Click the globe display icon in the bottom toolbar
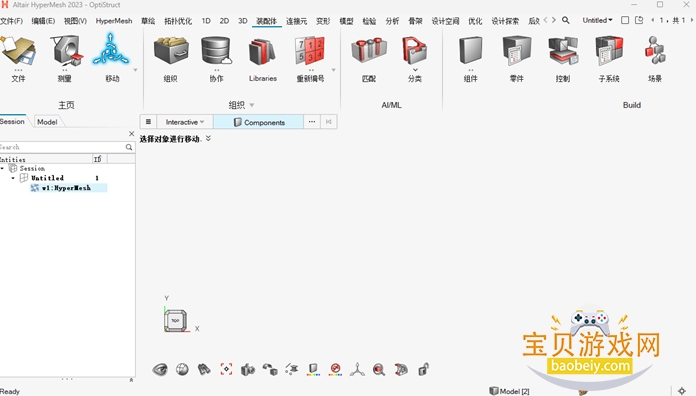 (x=182, y=369)
